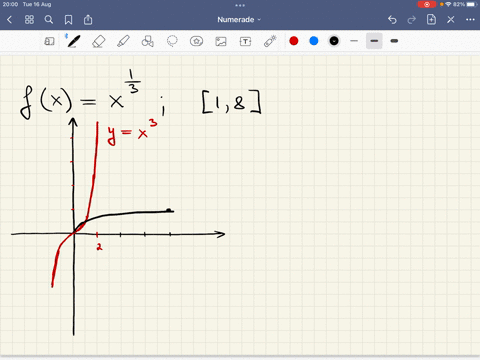
Task: Select the Highlighter tool
Action: pyautogui.click(x=123, y=41)
